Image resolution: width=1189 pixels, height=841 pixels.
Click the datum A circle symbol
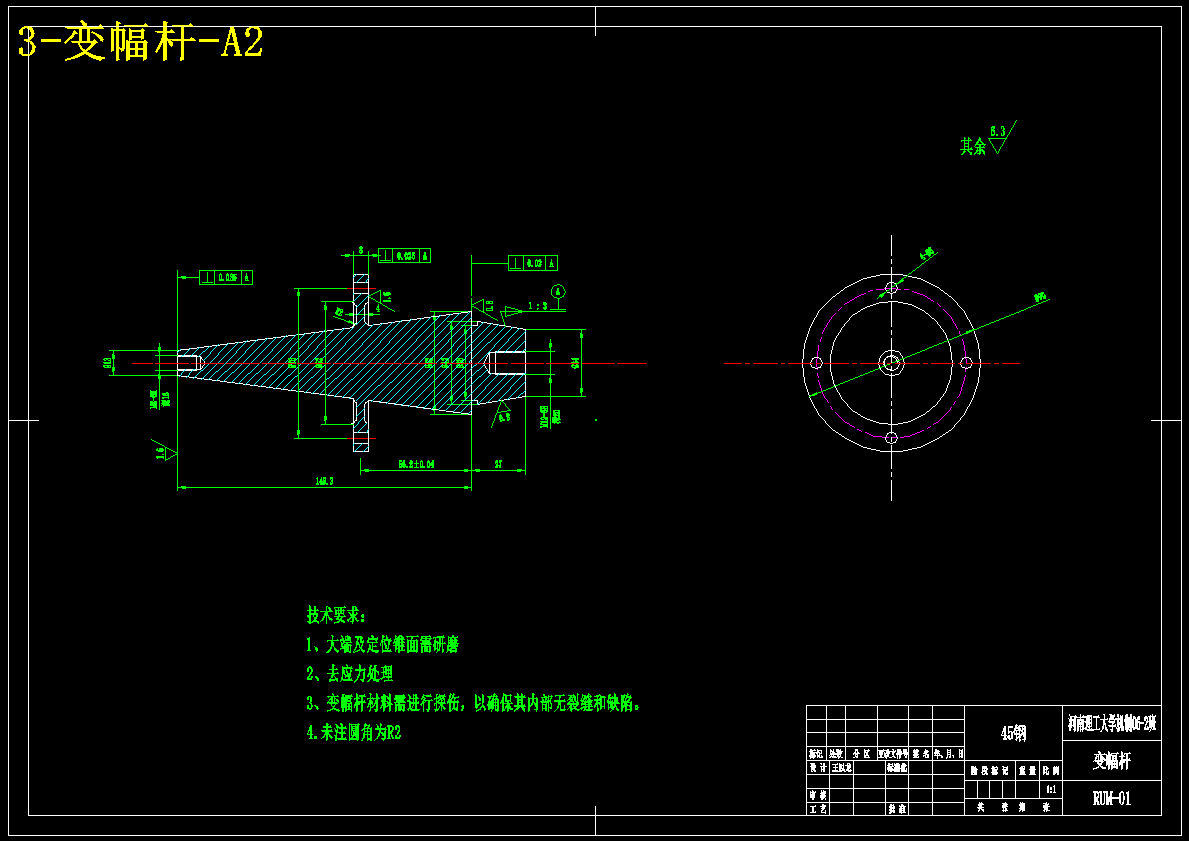pos(558,292)
